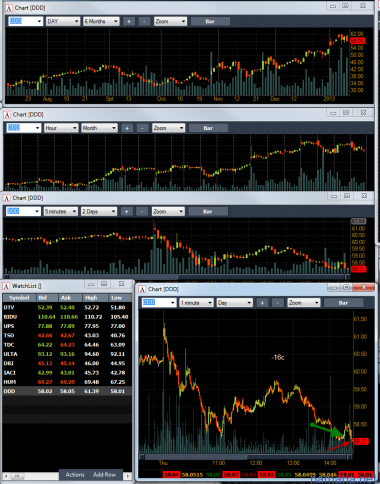Open the 5 minutes interval dropdown
This screenshot has width=380, height=484.
click(x=61, y=211)
